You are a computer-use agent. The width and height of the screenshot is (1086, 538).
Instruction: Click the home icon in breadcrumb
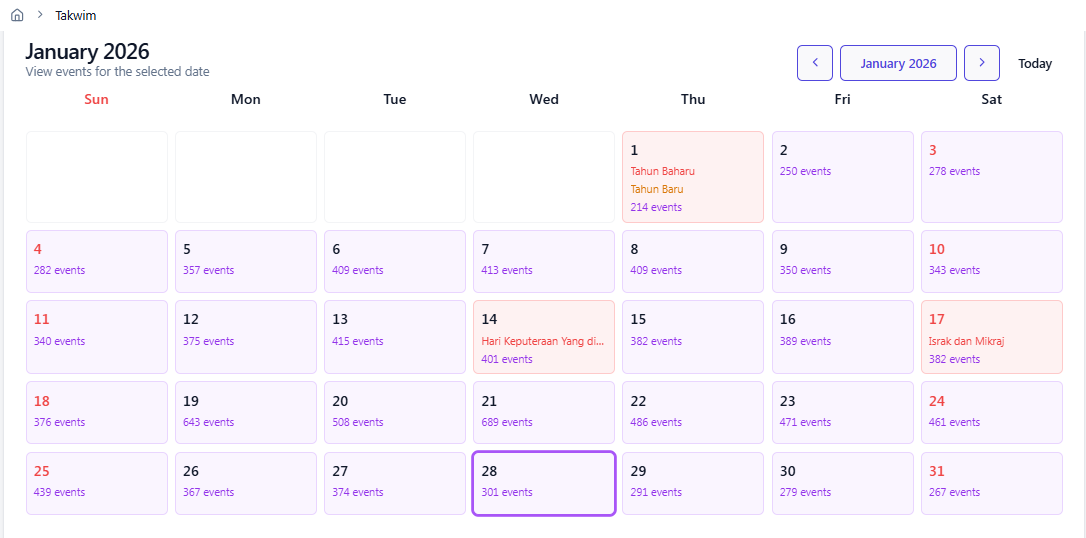pos(17,15)
